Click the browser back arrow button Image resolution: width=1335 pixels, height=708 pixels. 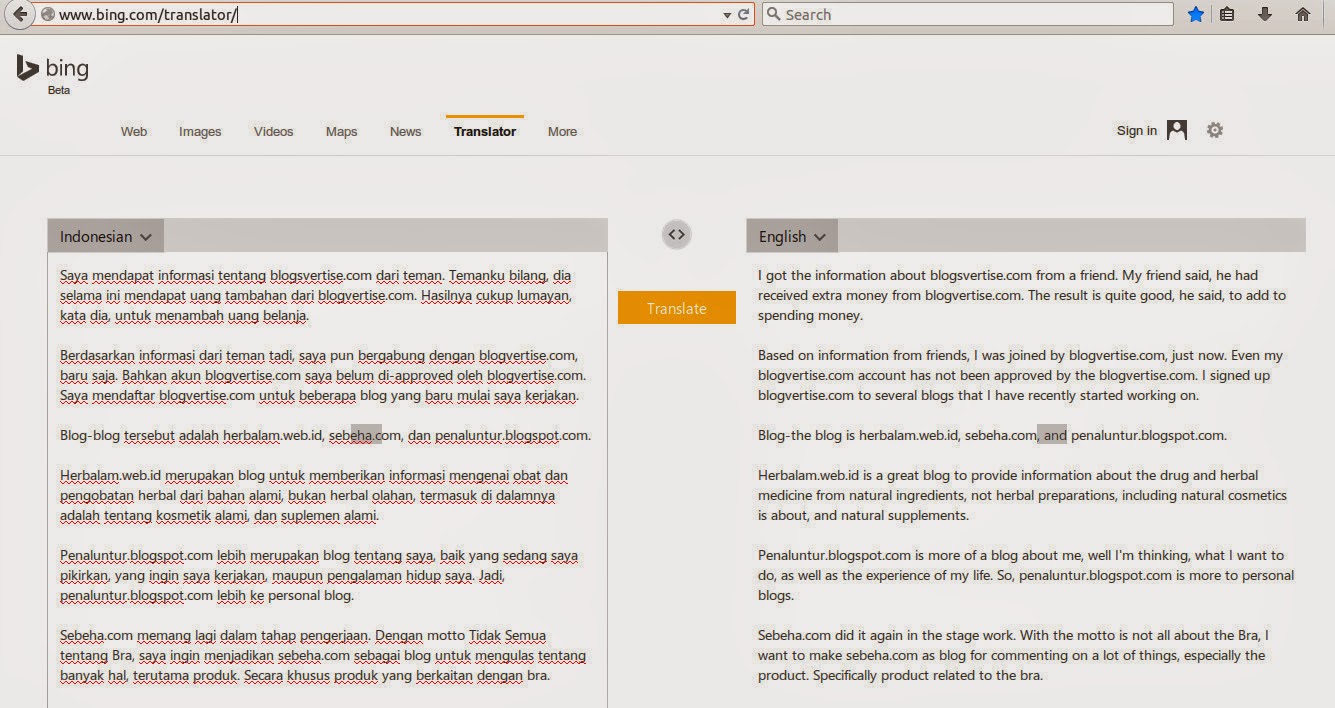coord(19,15)
